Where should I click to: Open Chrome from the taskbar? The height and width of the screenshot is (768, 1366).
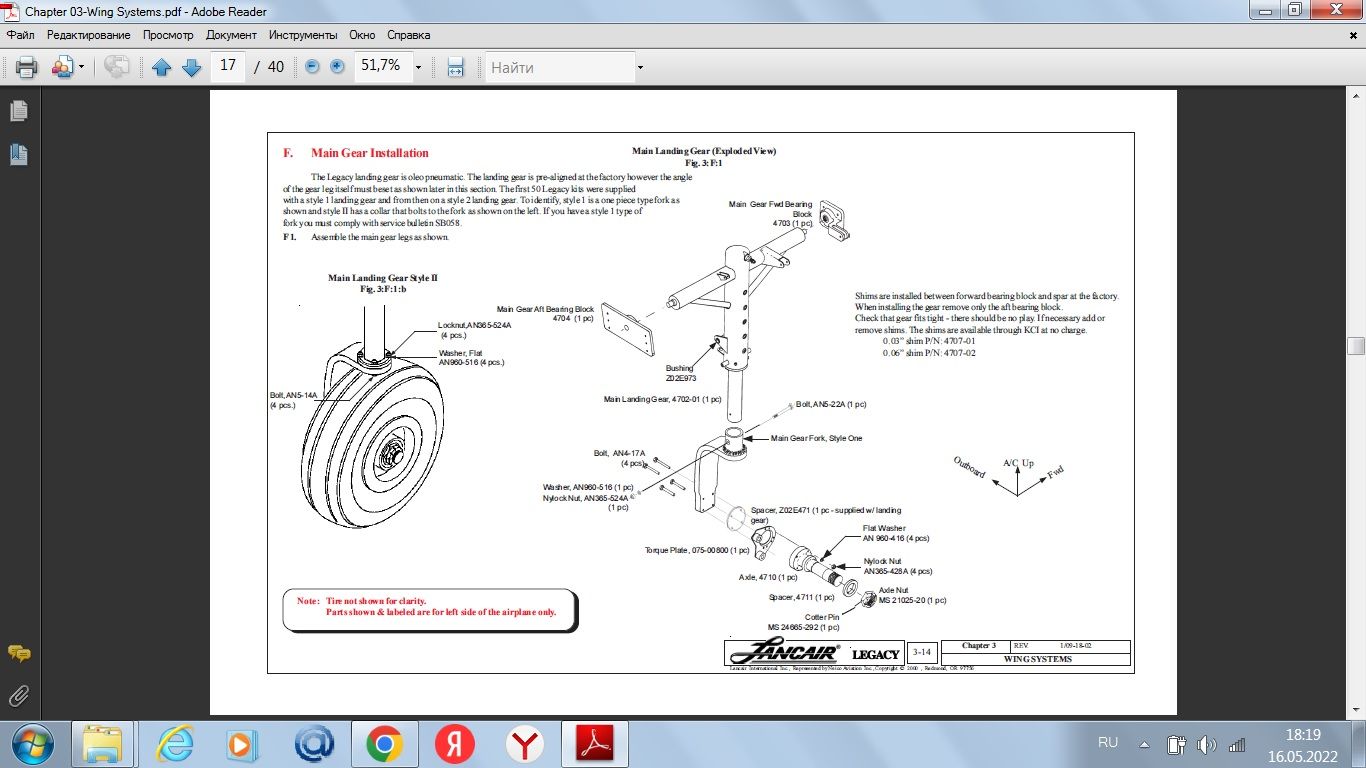pyautogui.click(x=383, y=744)
